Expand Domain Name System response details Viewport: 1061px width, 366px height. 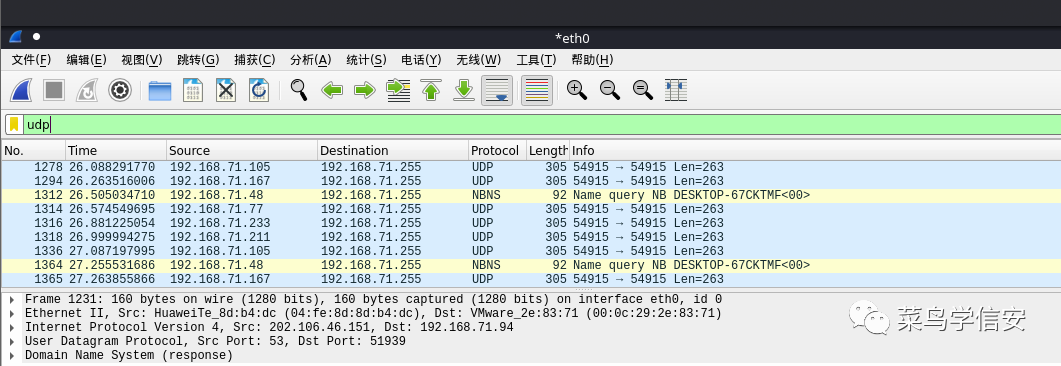(12, 356)
